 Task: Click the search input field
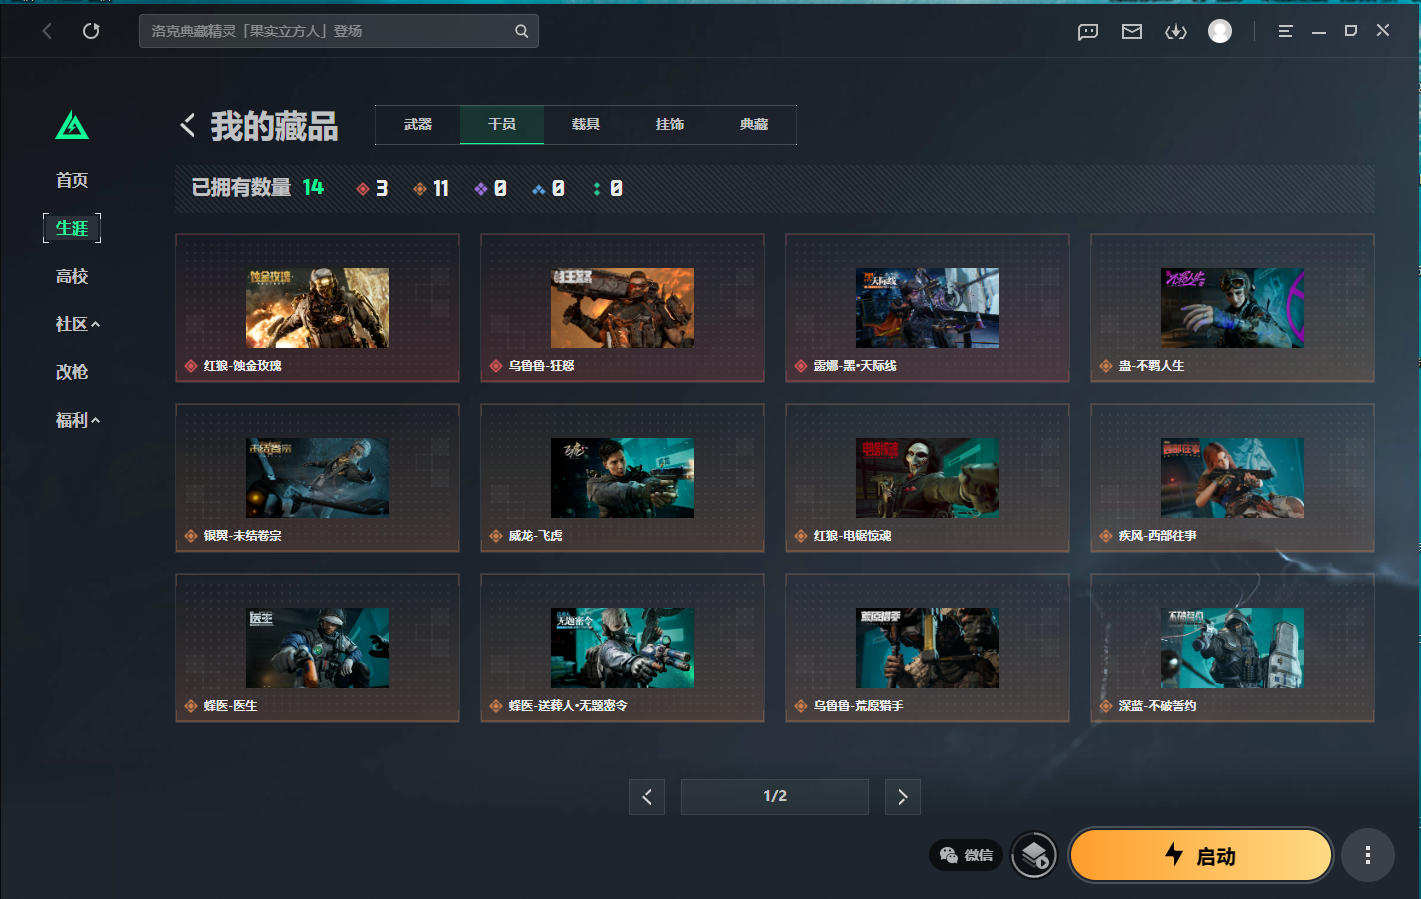[339, 31]
